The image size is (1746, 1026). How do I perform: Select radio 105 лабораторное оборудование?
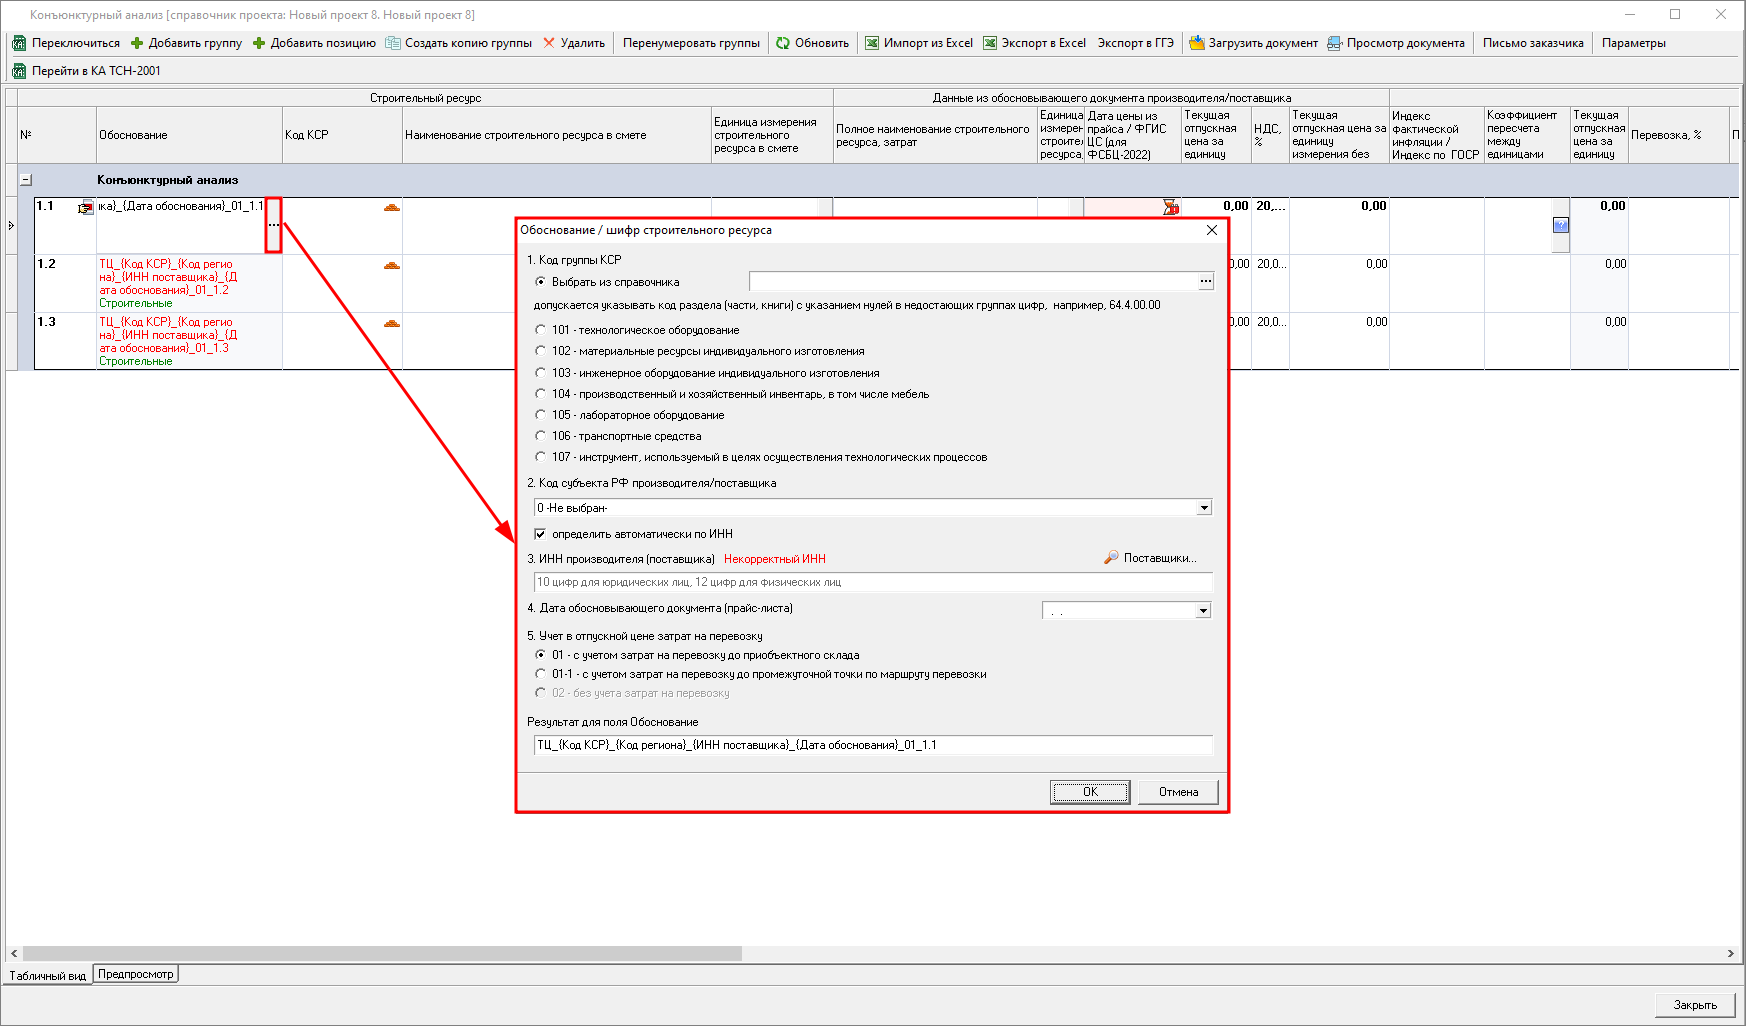click(x=541, y=415)
